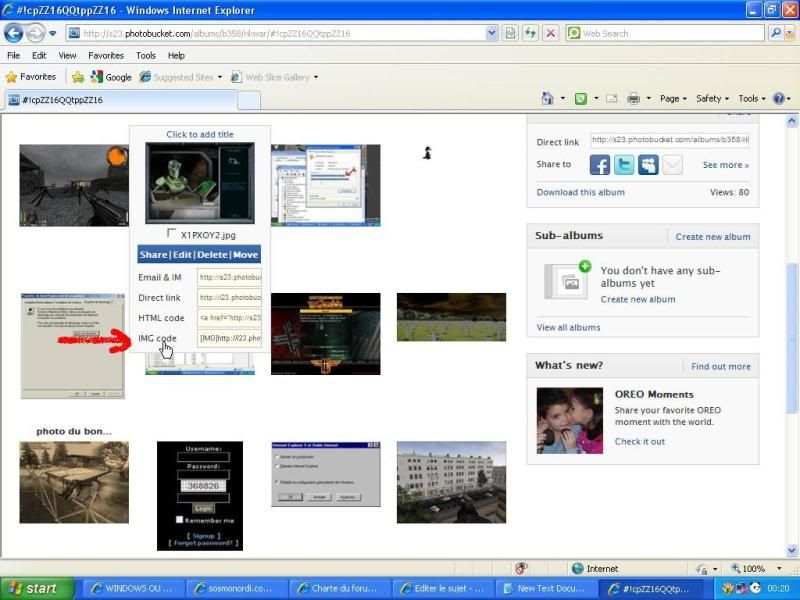Click 'Click to add title' above the image
800x600 pixels.
pos(200,135)
